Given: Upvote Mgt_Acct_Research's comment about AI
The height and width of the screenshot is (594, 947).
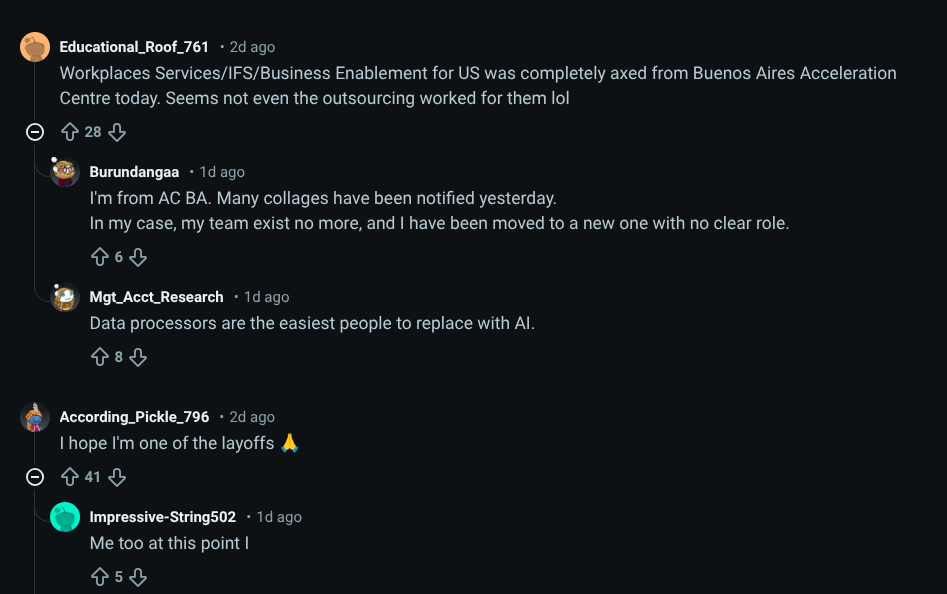Looking at the screenshot, I should click(x=100, y=357).
